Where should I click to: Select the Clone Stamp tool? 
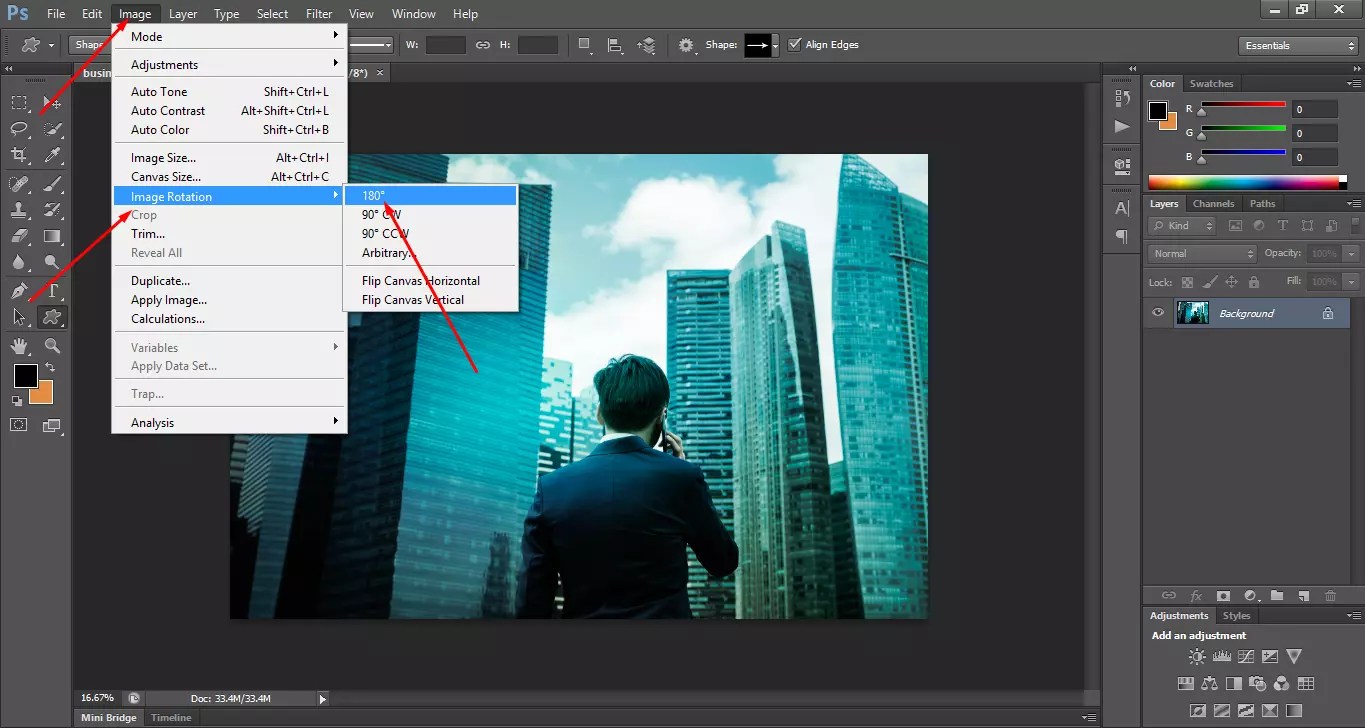(x=19, y=208)
